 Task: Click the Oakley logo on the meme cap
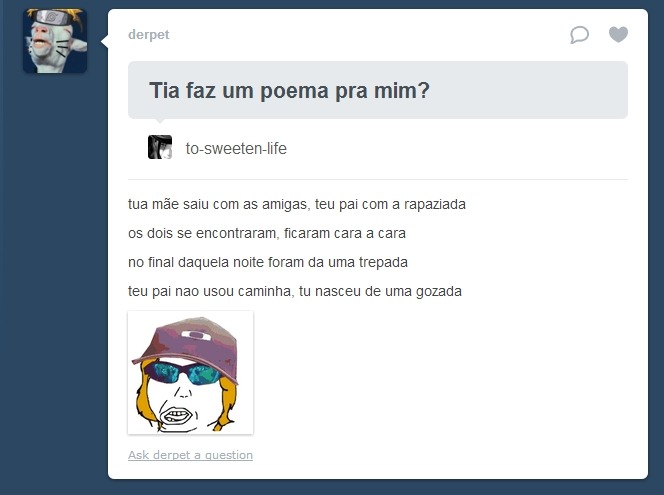tap(196, 335)
